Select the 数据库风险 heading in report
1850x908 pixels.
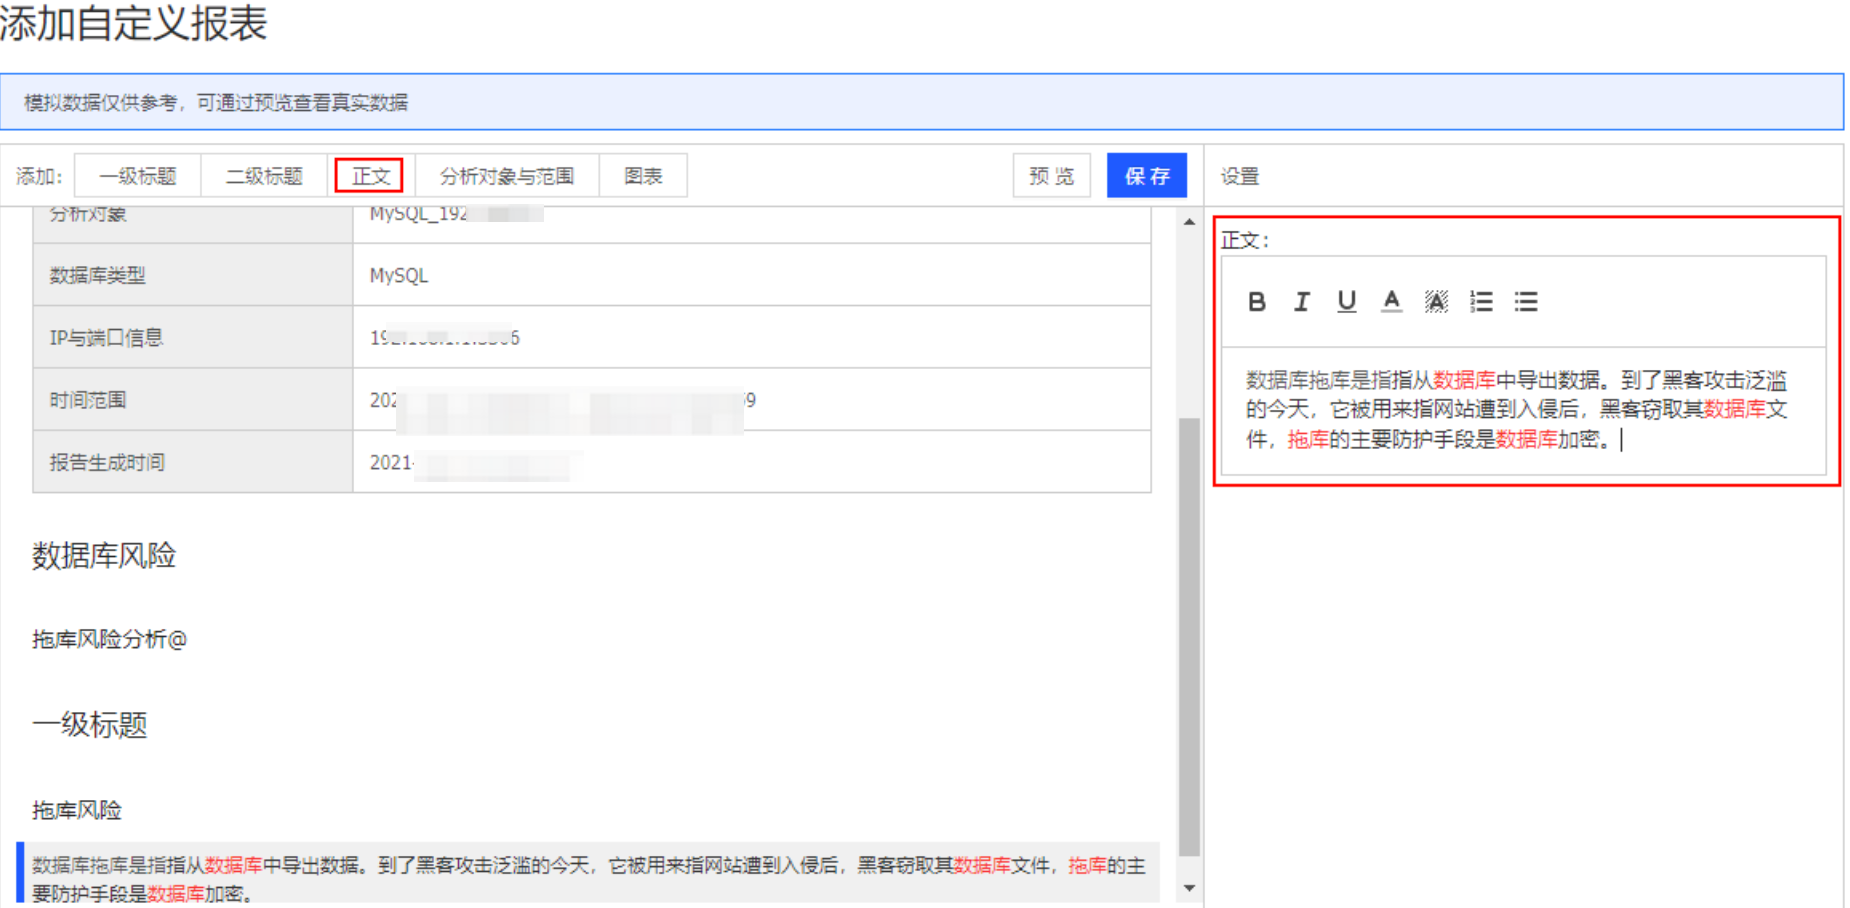point(104,556)
